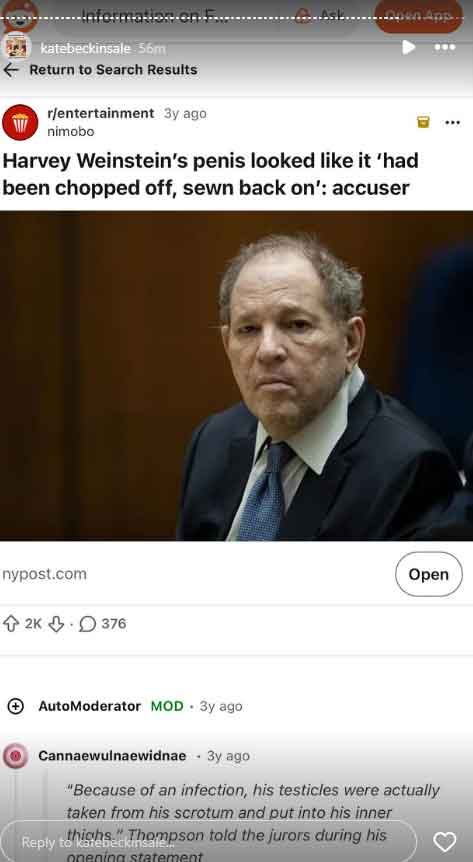The height and width of the screenshot is (862, 473).
Task: Click the gold archived post icon
Action: (423, 122)
